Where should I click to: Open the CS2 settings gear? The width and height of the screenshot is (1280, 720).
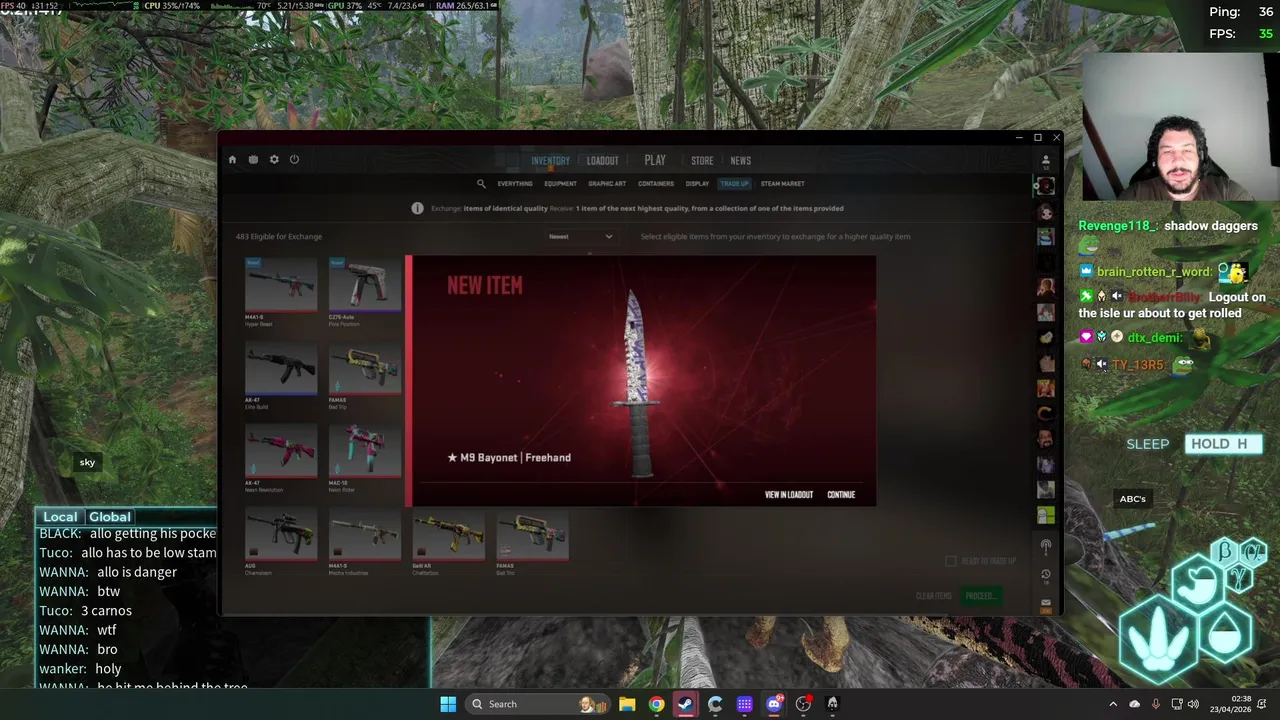pyautogui.click(x=274, y=160)
